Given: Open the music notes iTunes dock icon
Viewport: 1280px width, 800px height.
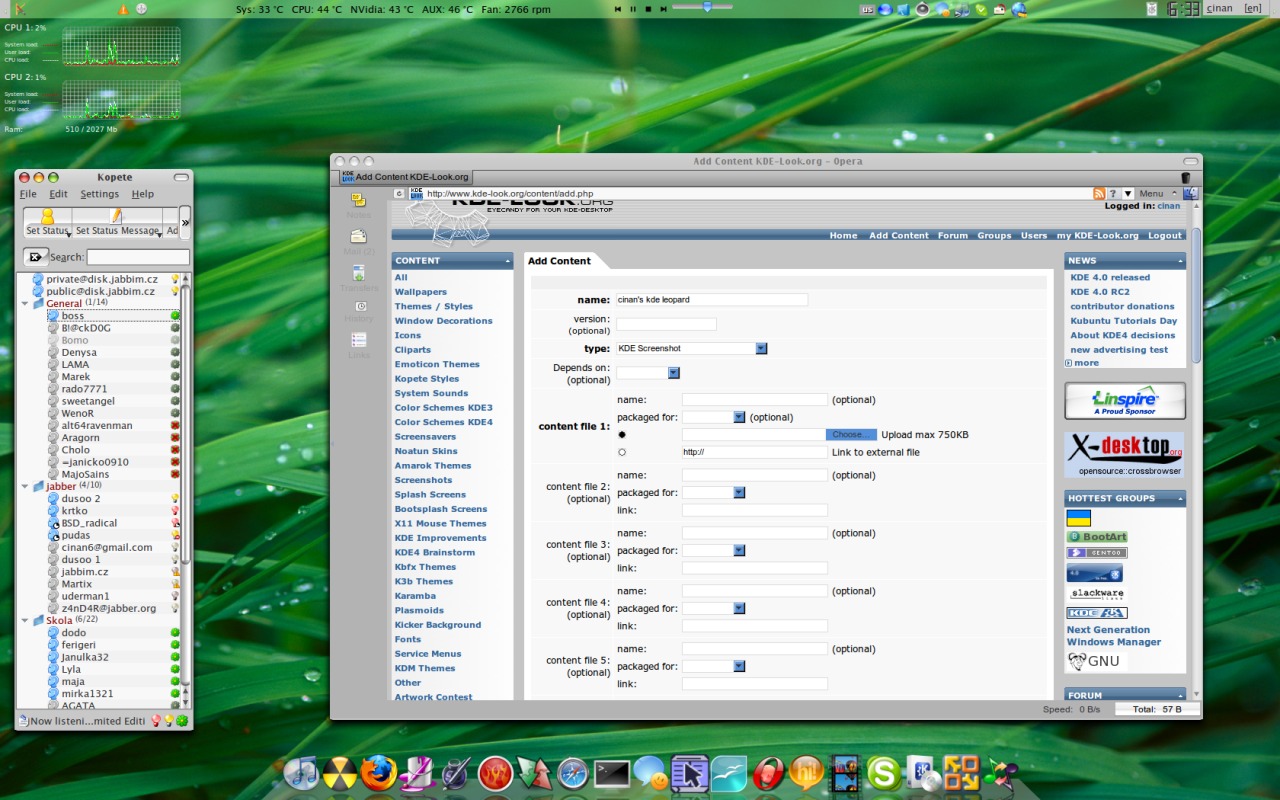Looking at the screenshot, I should tap(301, 773).
